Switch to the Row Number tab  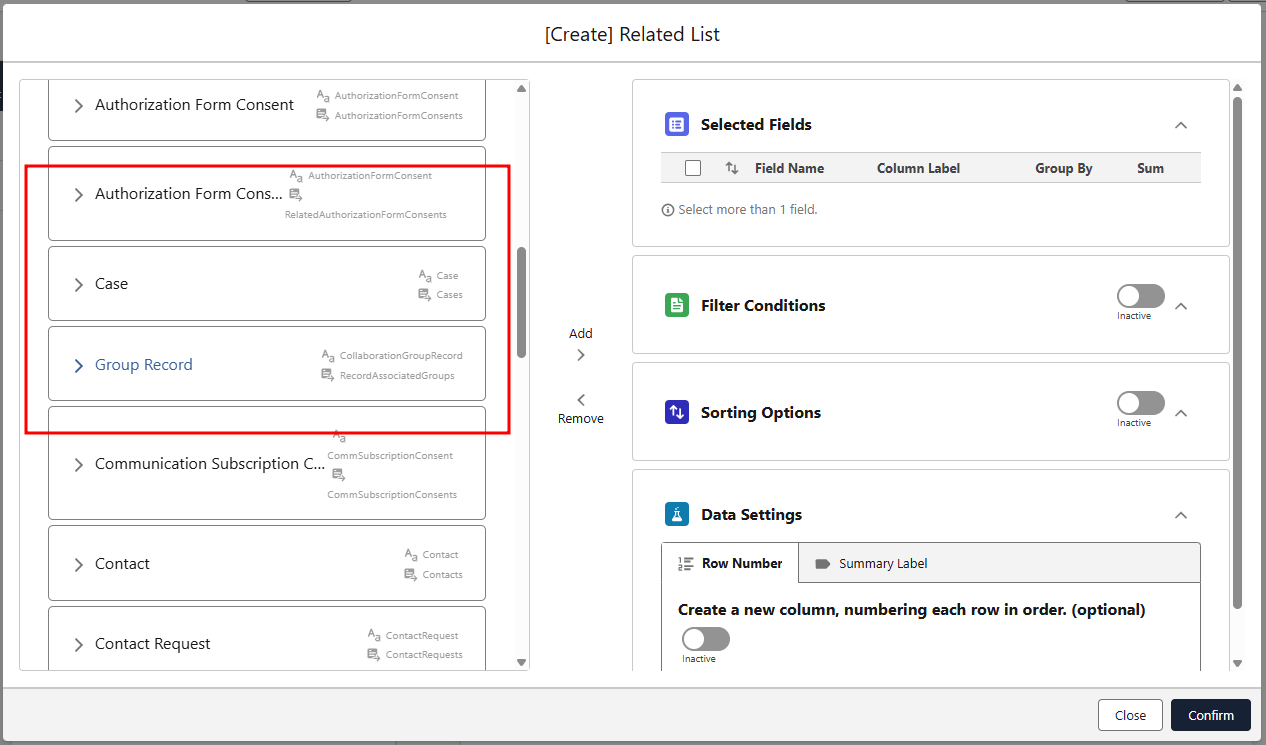[x=730, y=563]
